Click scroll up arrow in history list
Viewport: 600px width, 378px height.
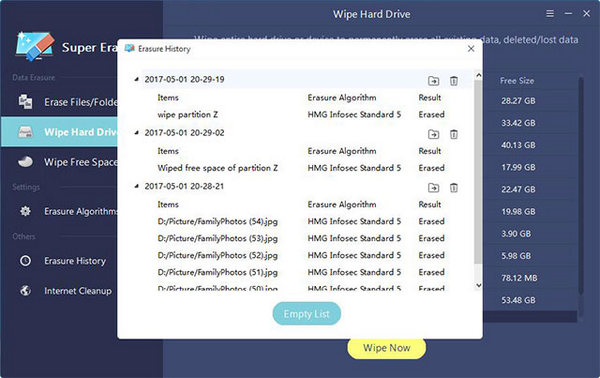[478, 75]
